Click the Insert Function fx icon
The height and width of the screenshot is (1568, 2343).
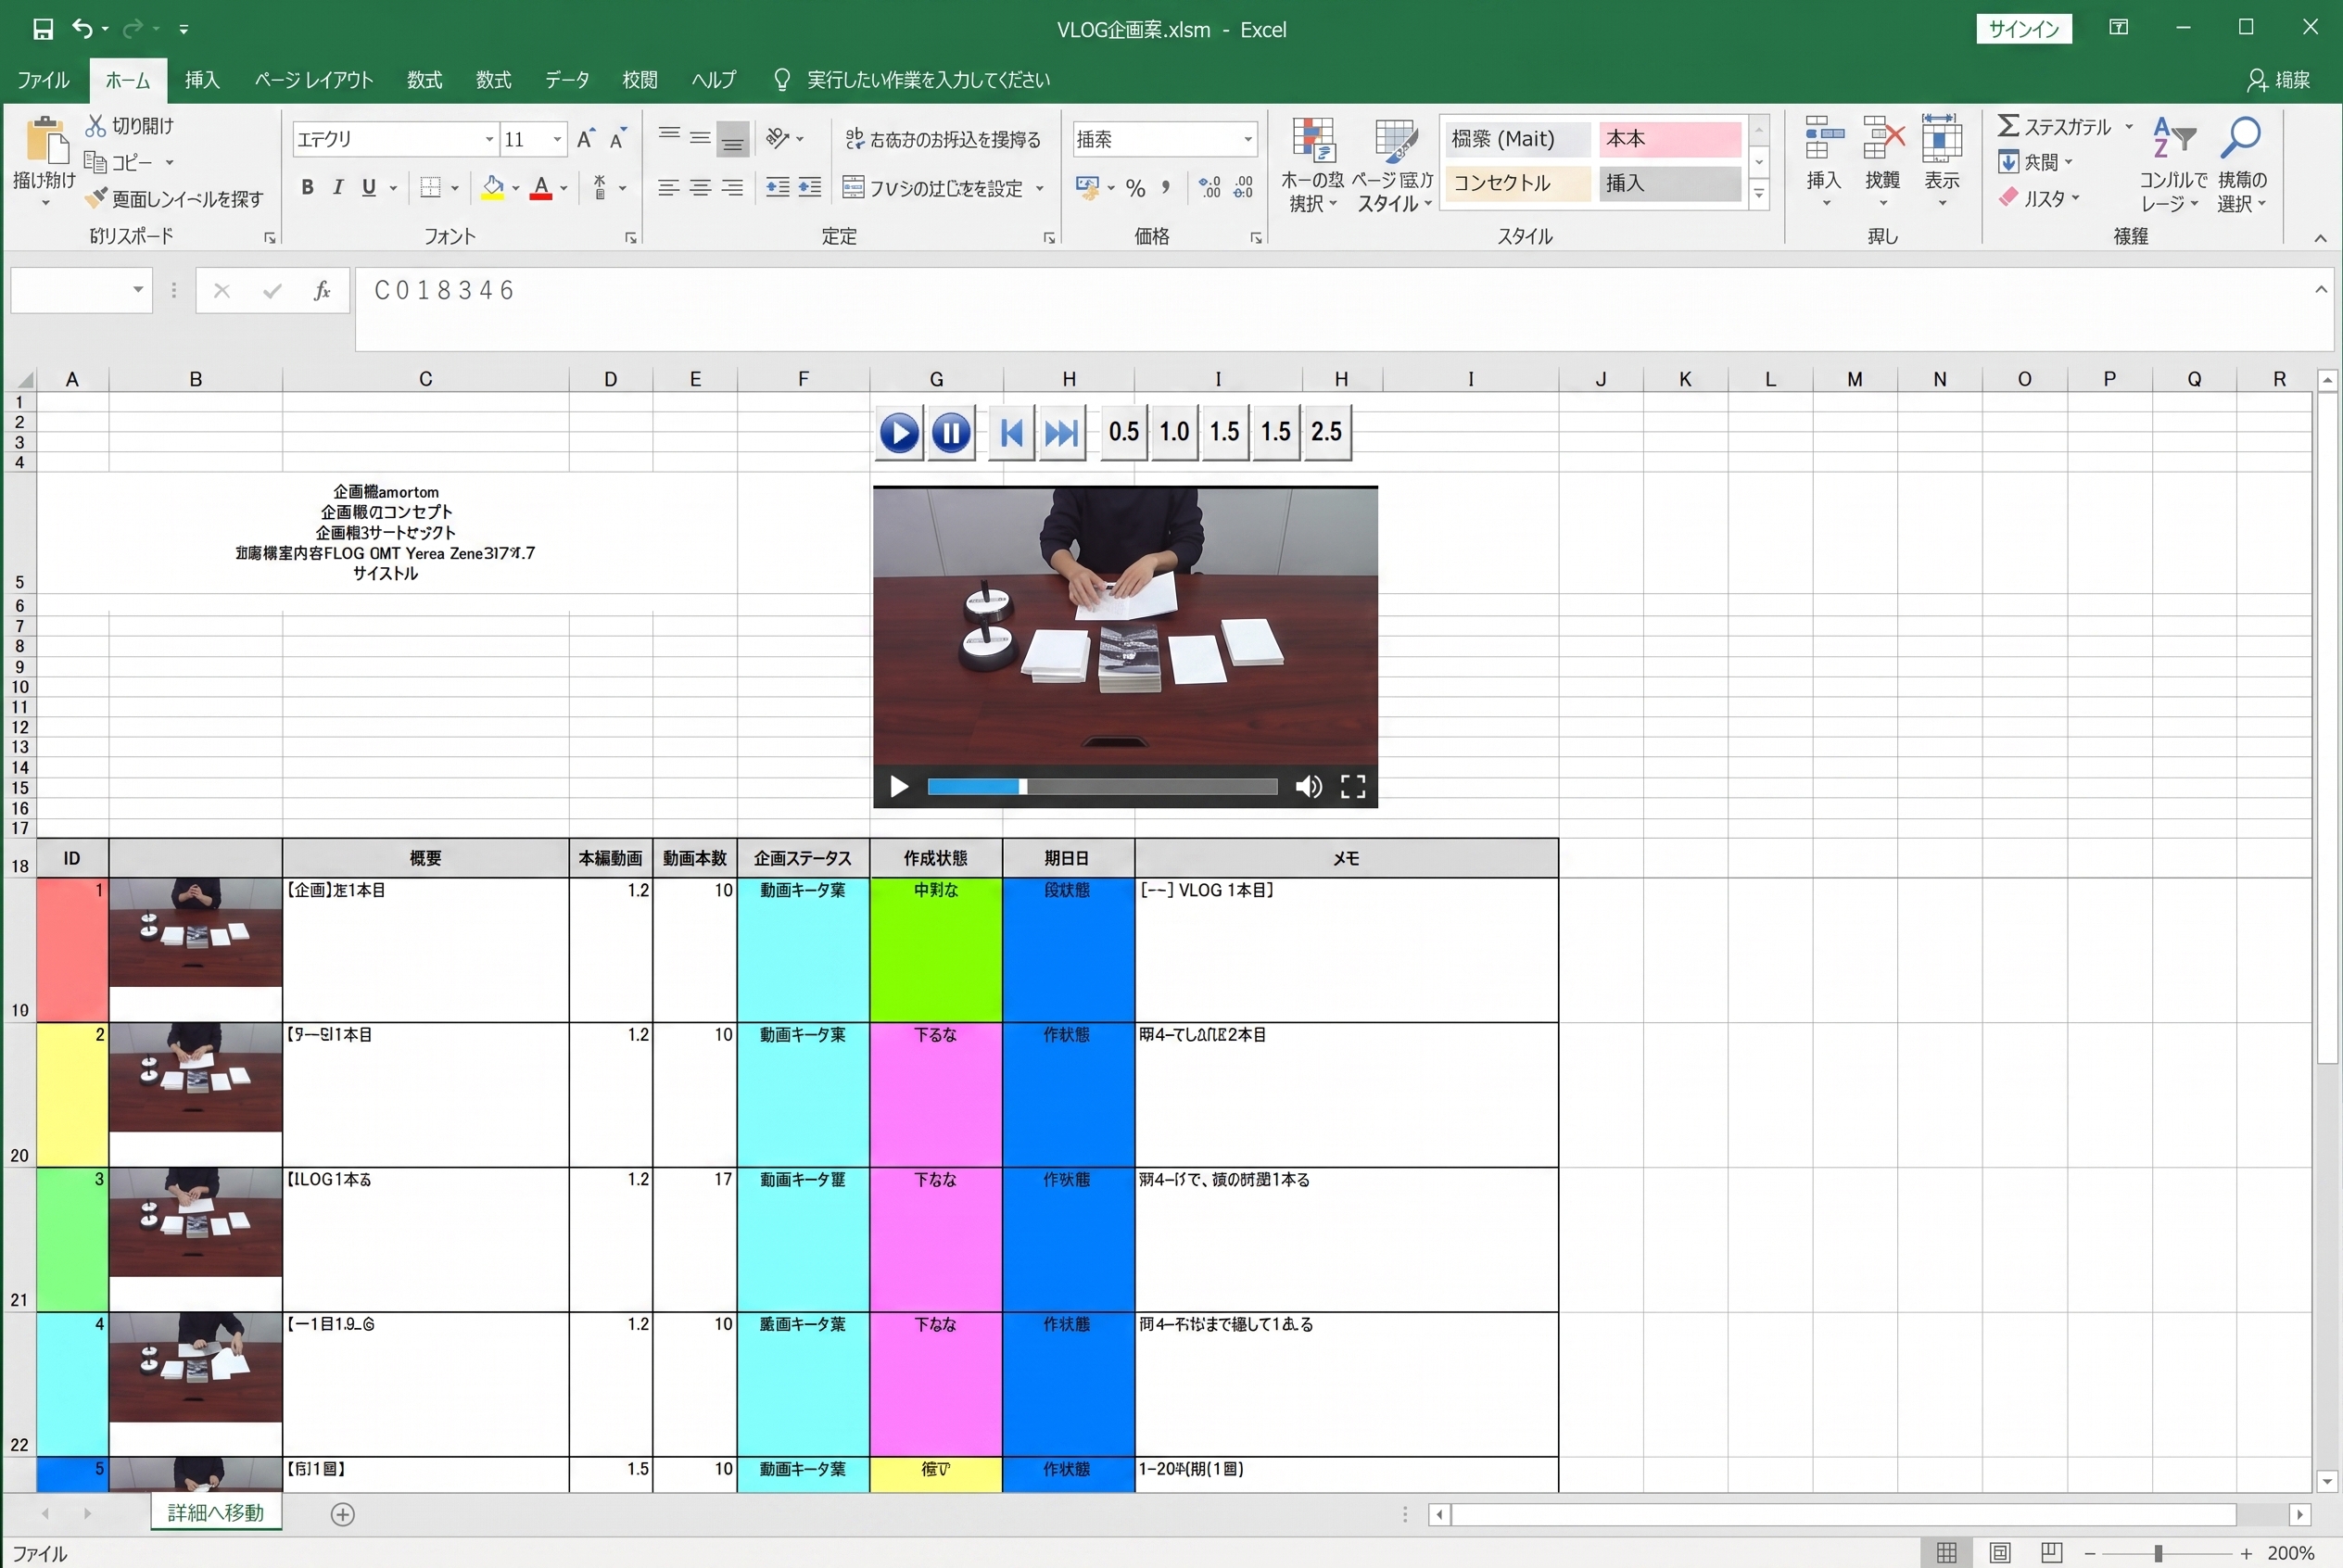(322, 291)
